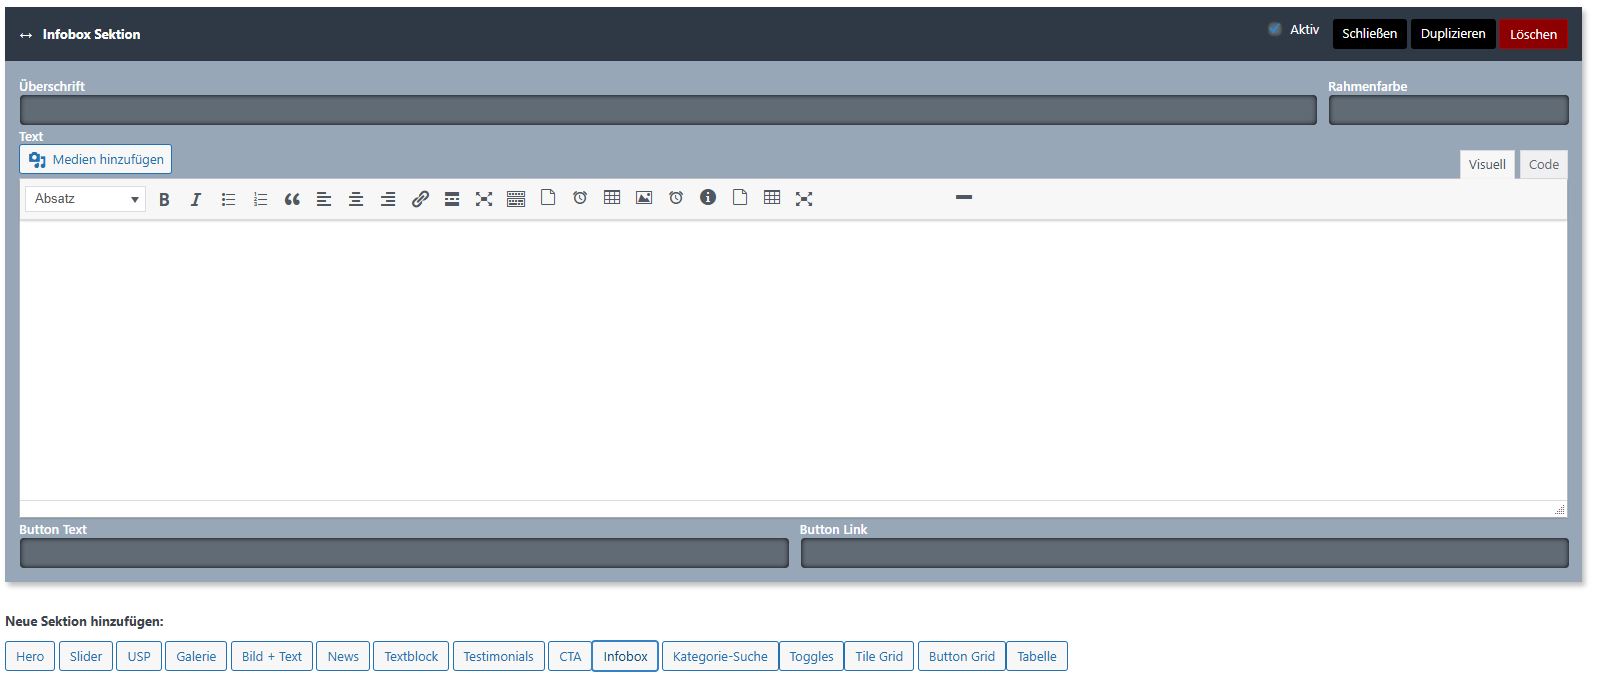Viewport: 1601px width, 684px height.
Task: Apply italic formatting
Action: 196,199
